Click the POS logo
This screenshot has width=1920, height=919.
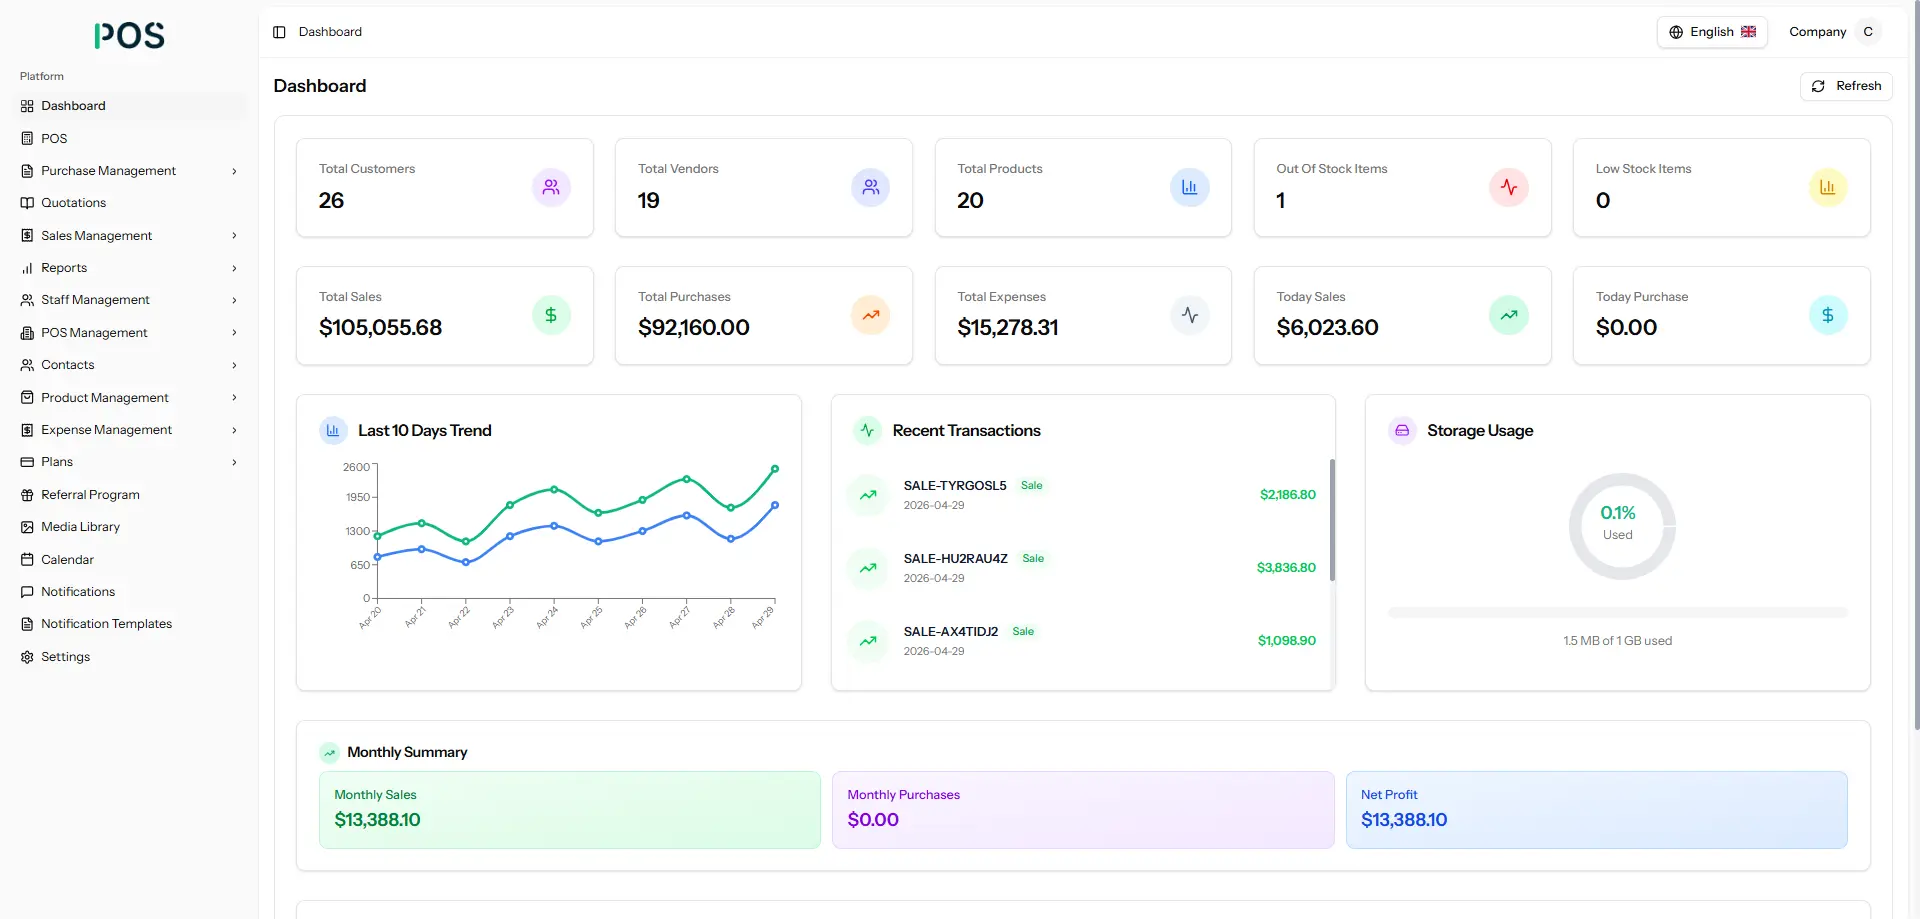point(129,36)
